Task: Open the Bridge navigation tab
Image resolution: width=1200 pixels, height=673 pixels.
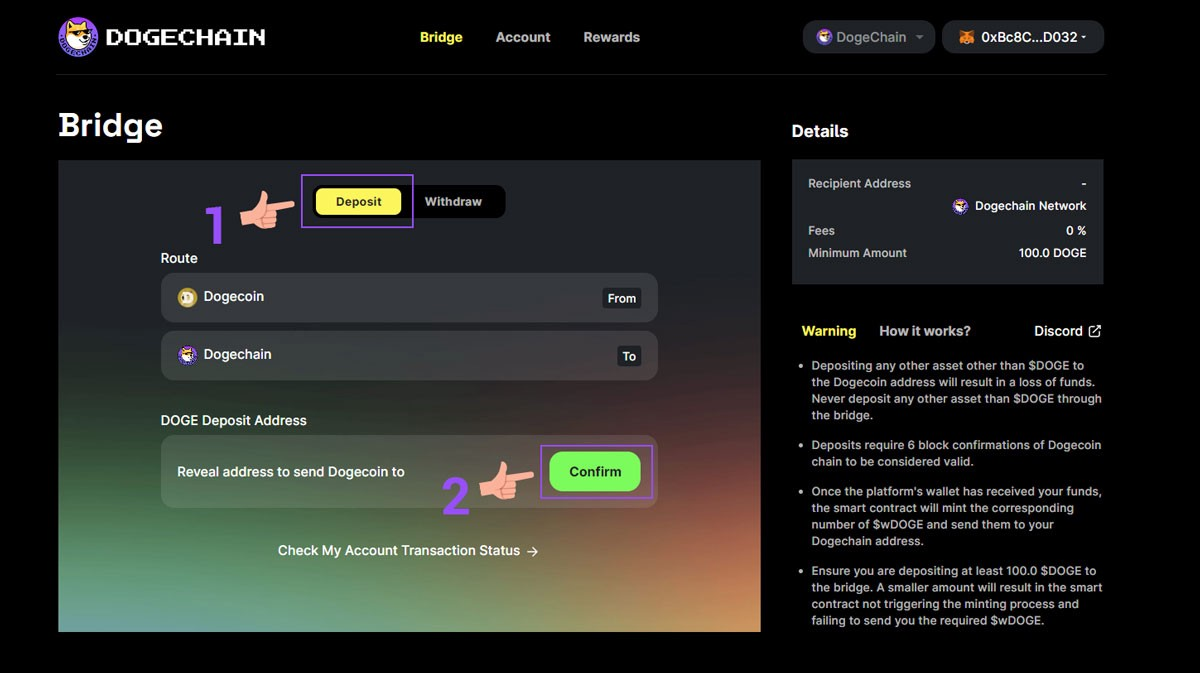Action: click(441, 37)
